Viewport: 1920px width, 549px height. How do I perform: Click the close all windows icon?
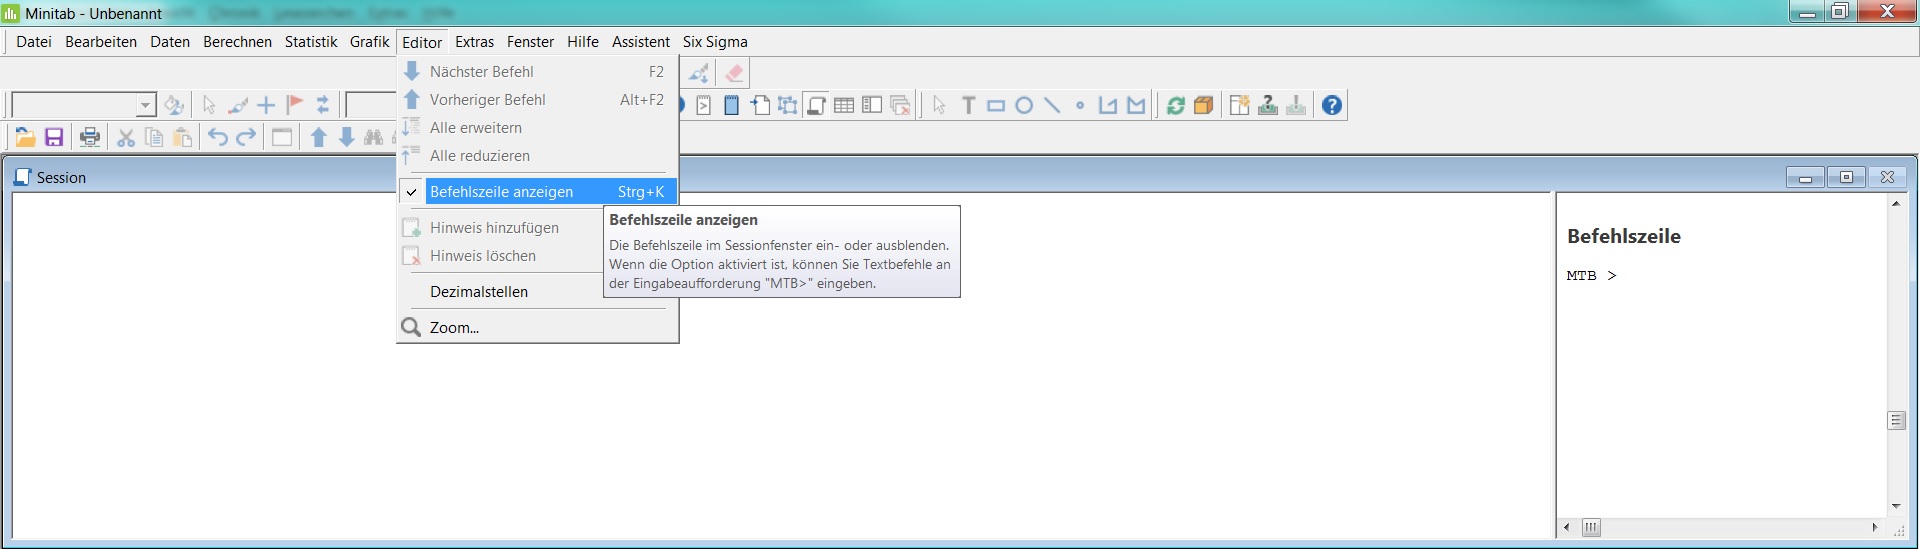point(900,105)
